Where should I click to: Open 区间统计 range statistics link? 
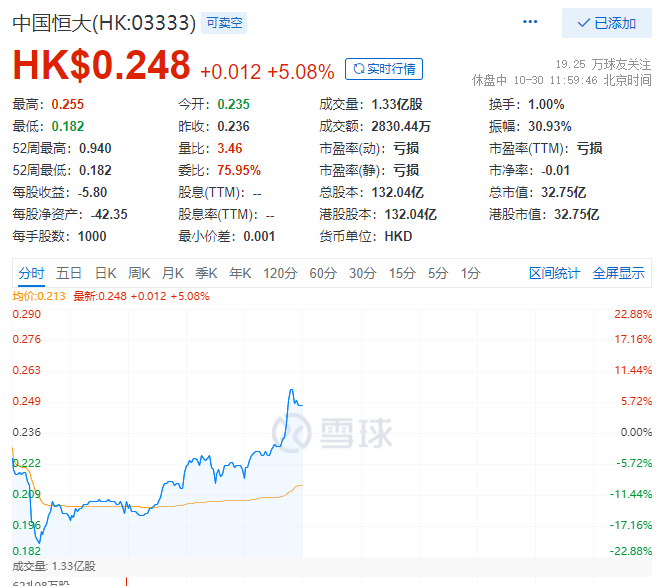click(554, 273)
